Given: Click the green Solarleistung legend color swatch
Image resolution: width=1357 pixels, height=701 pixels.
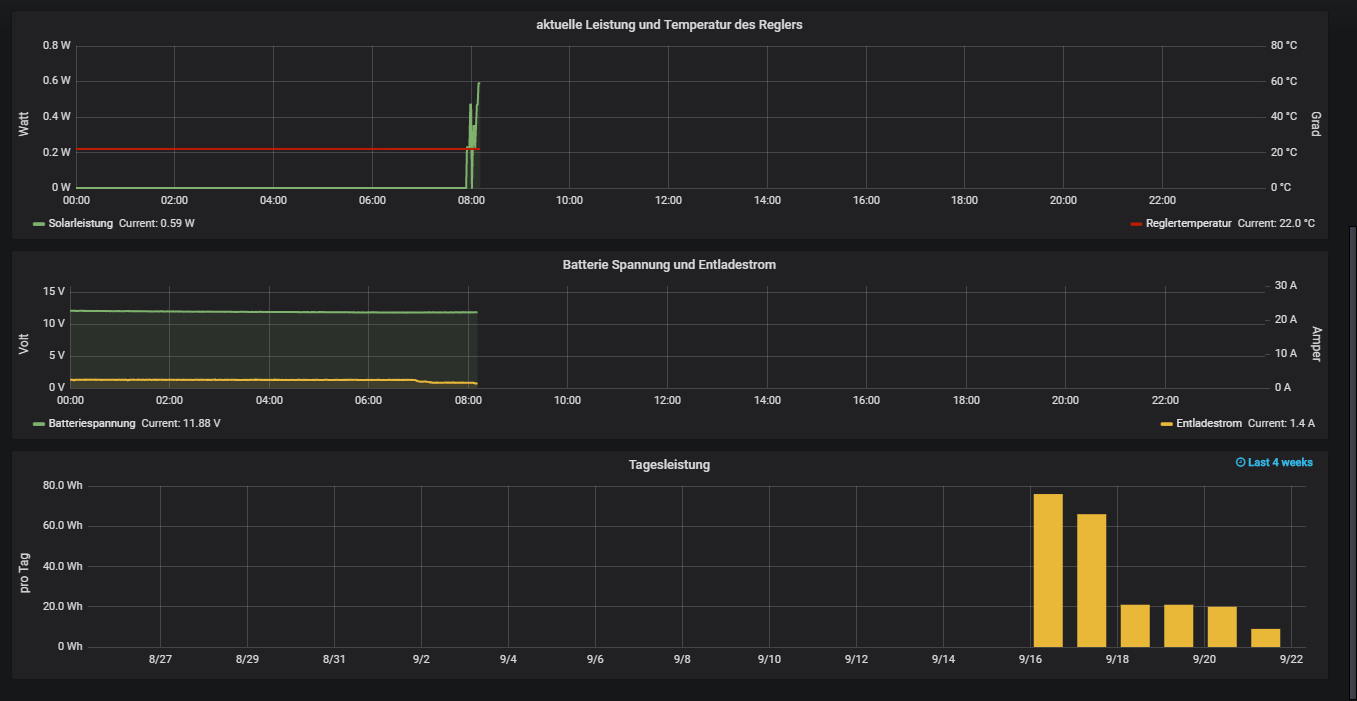Looking at the screenshot, I should tap(39, 224).
